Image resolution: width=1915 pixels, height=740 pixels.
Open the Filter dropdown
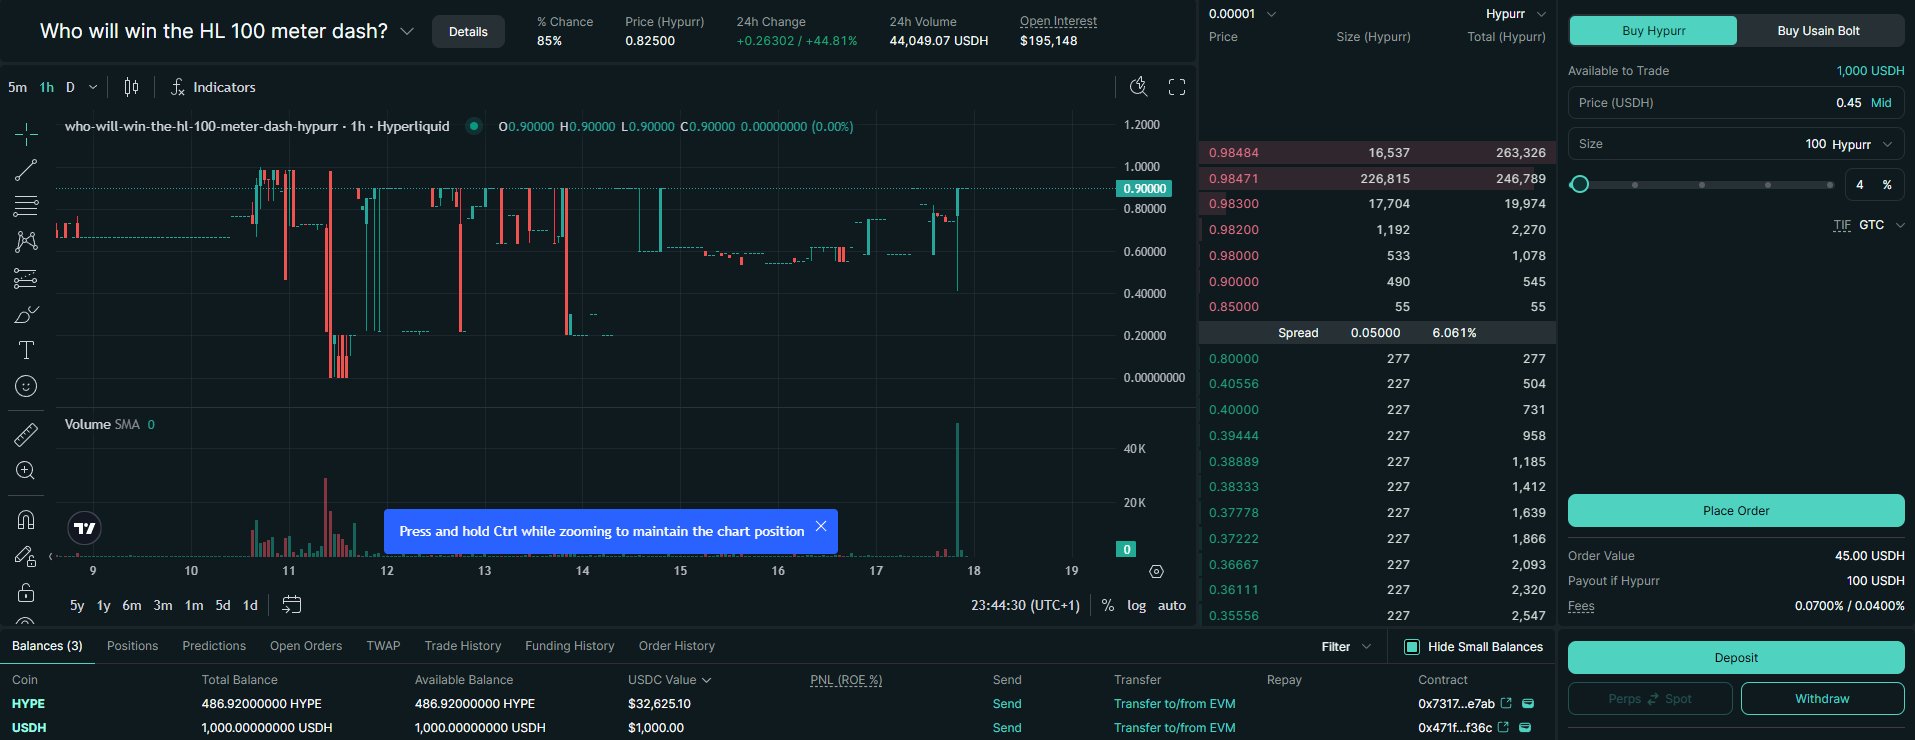pos(1346,647)
